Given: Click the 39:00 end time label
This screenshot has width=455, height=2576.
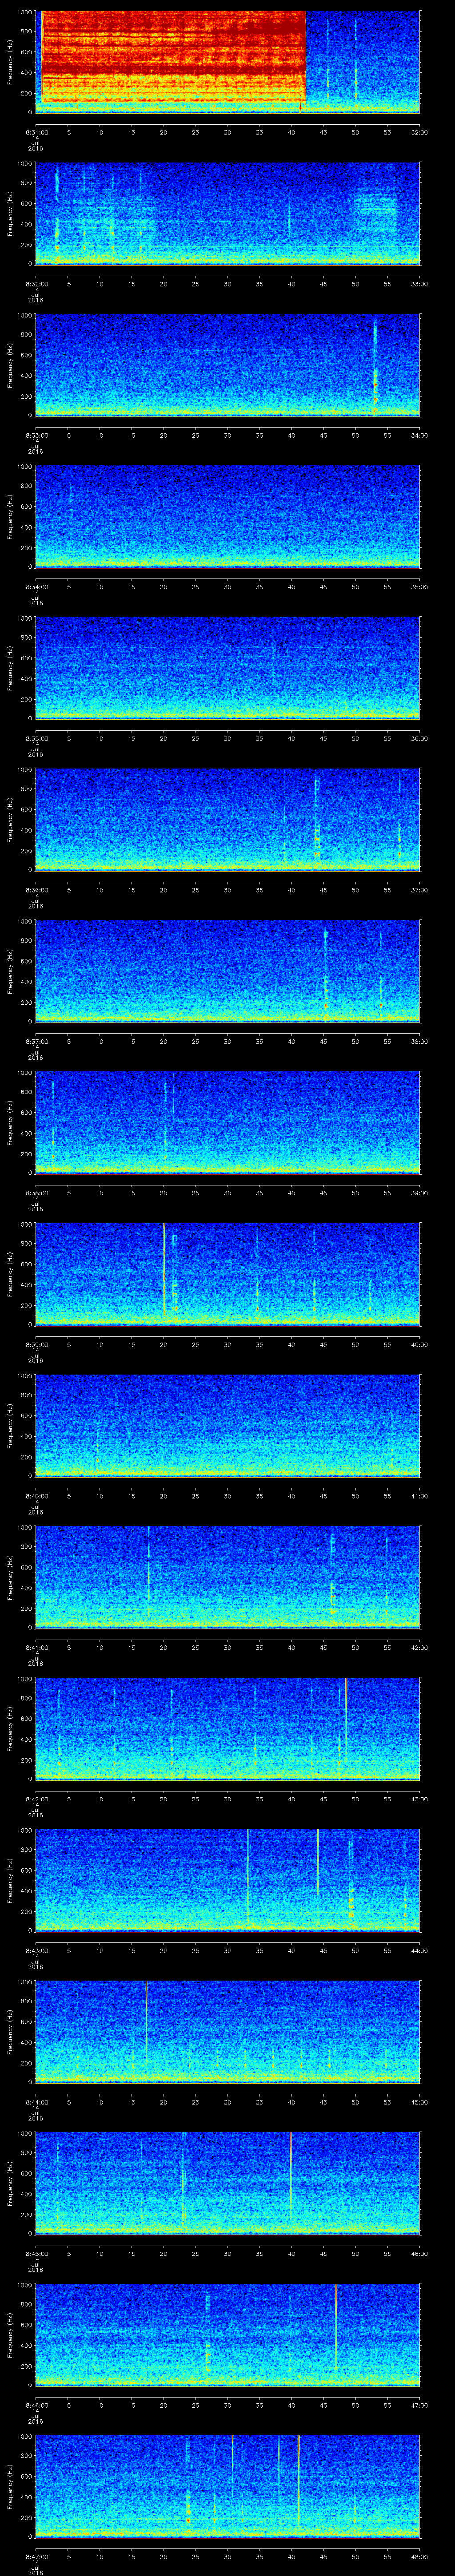Looking at the screenshot, I should (419, 1193).
